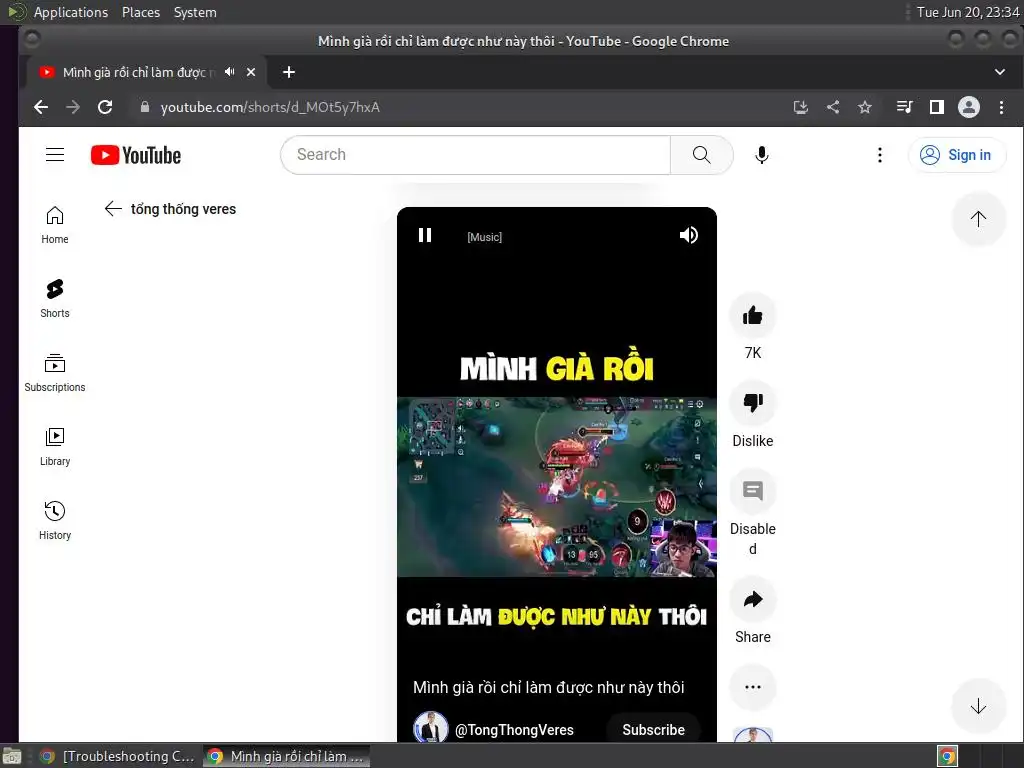Open the Places menu
Screen dimensions: 1024x768
click(x=140, y=12)
